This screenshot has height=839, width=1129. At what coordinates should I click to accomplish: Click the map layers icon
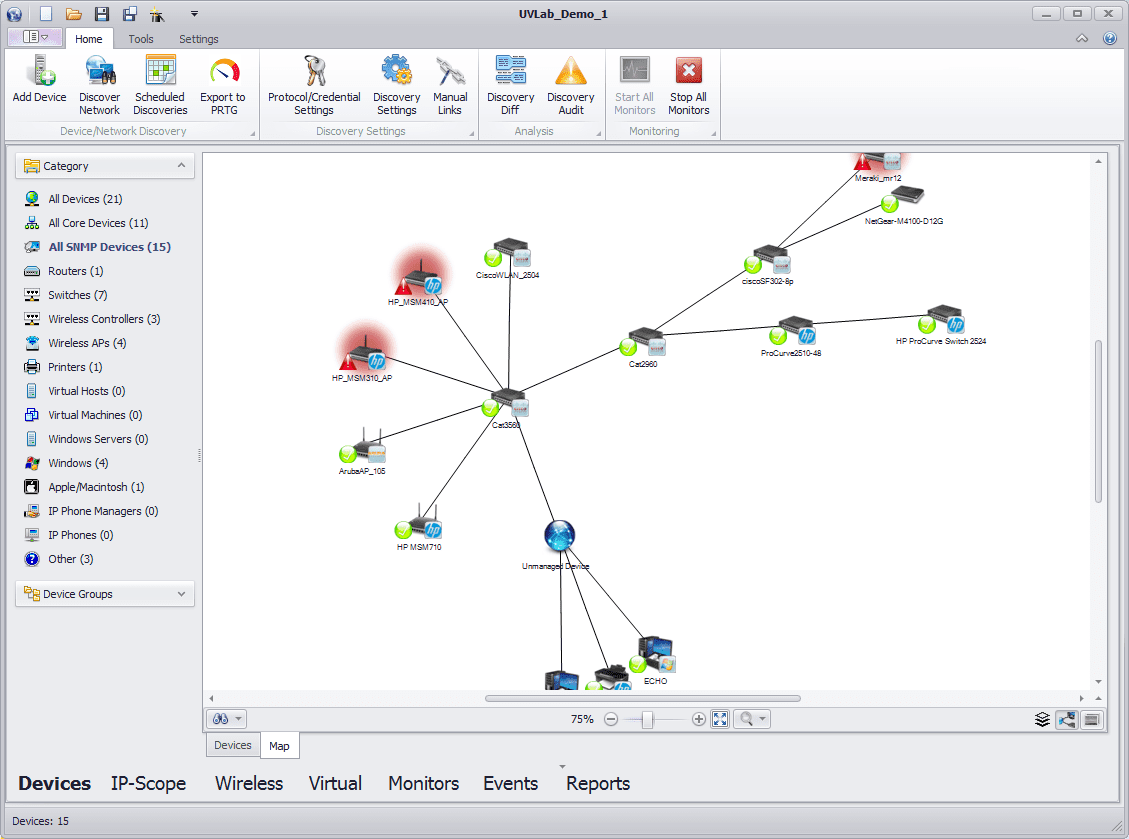tap(1042, 719)
